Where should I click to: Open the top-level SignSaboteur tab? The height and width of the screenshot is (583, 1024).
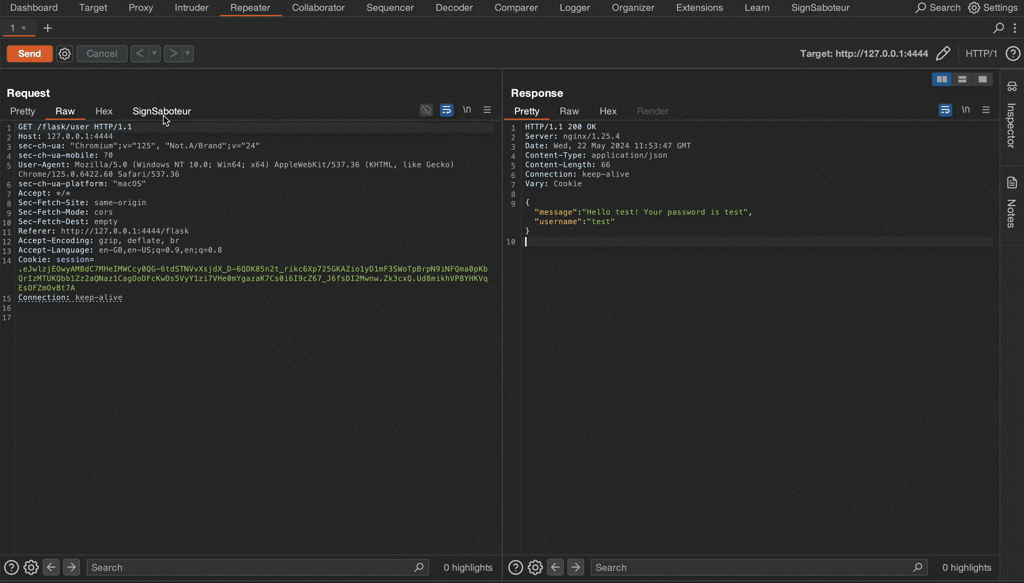820,8
